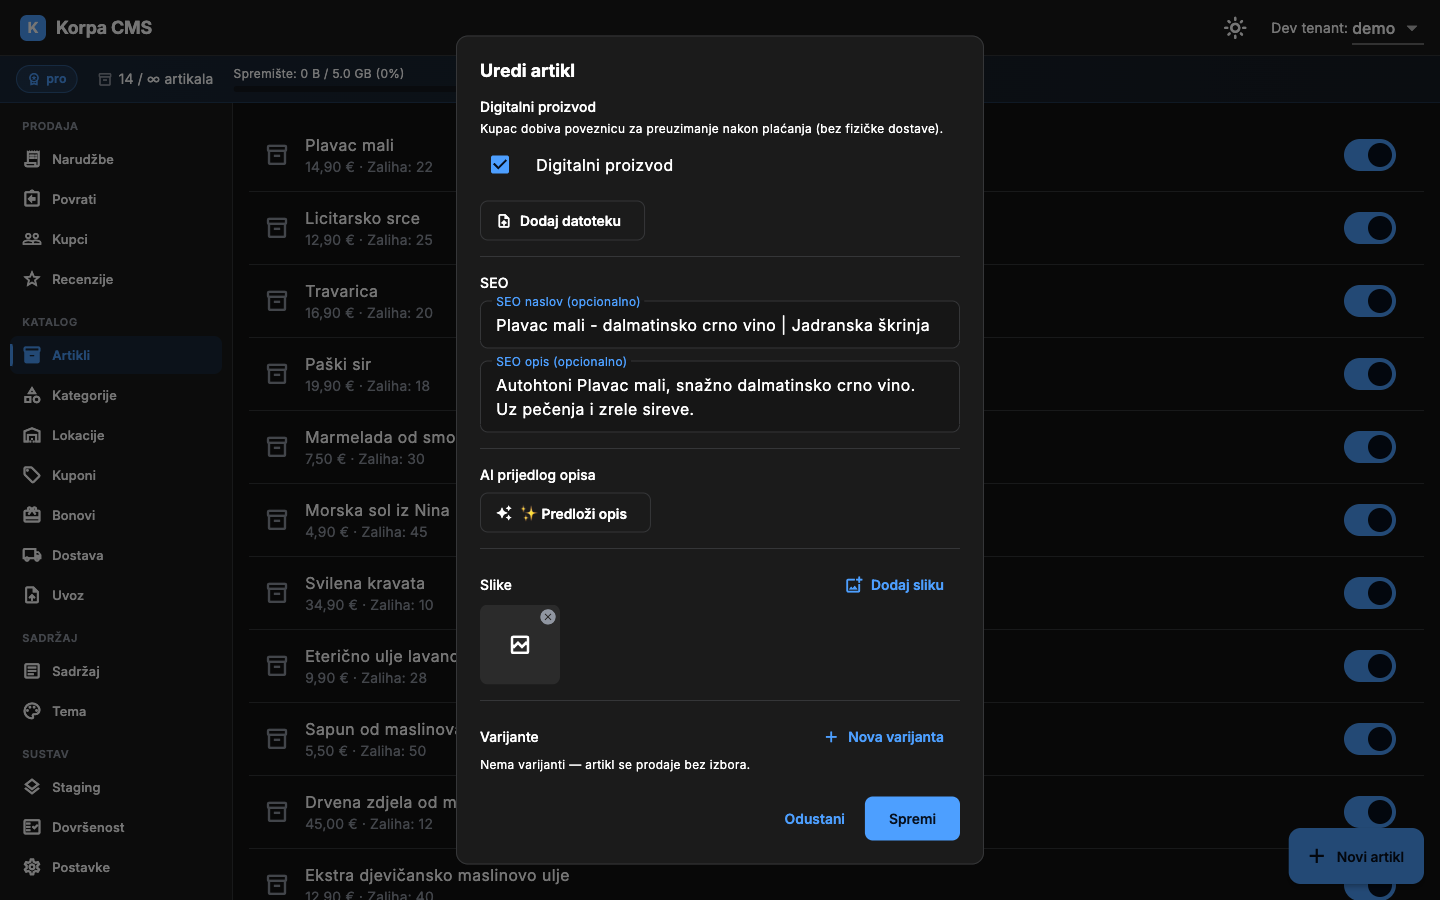Click the Dovršenost checklist icon
The width and height of the screenshot is (1440, 900).
(32, 827)
